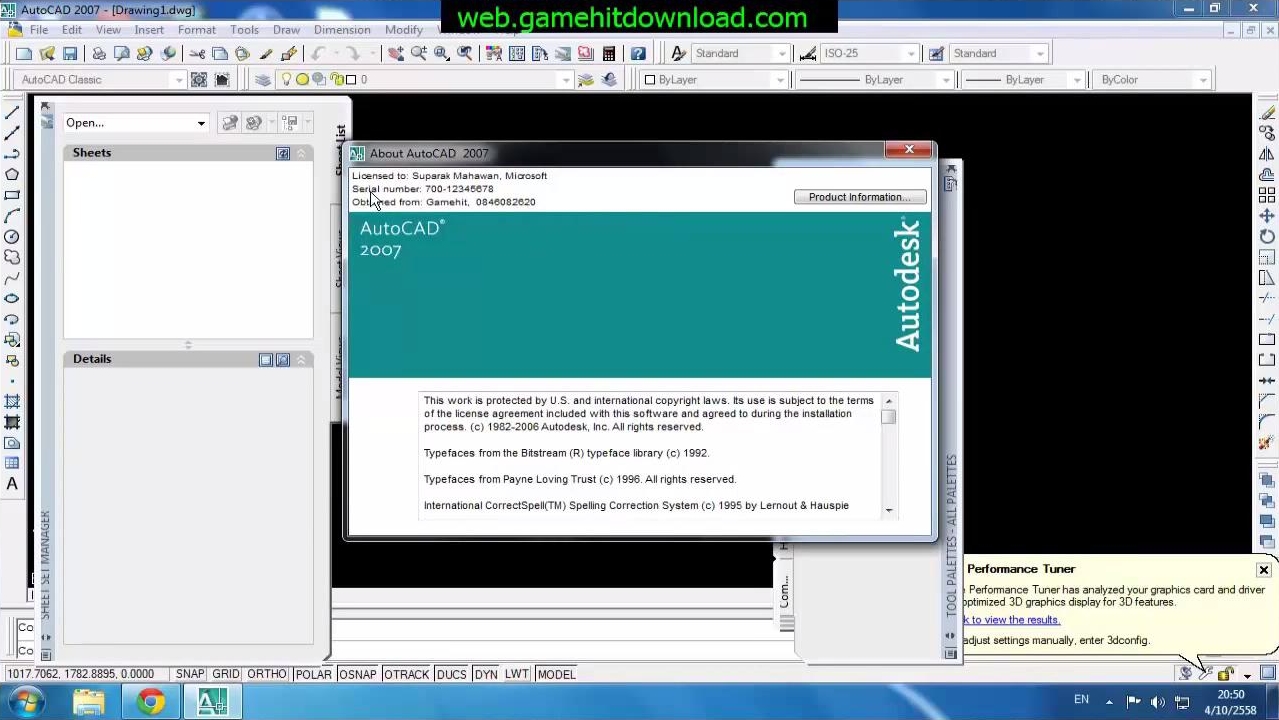The width and height of the screenshot is (1279, 720).
Task: Click the Match Properties brush icon
Action: pyautogui.click(x=289, y=53)
